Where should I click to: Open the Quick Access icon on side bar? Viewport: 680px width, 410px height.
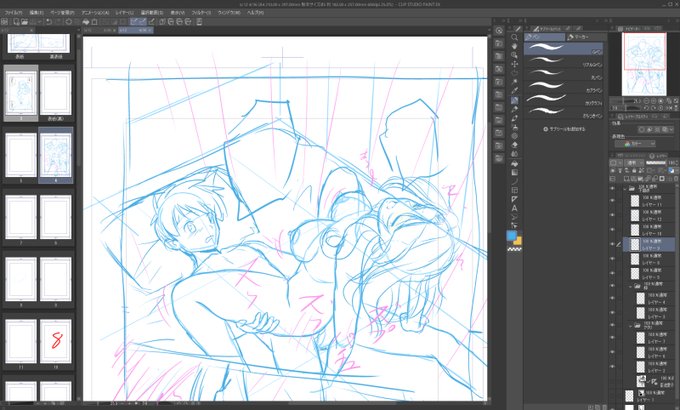(499, 30)
